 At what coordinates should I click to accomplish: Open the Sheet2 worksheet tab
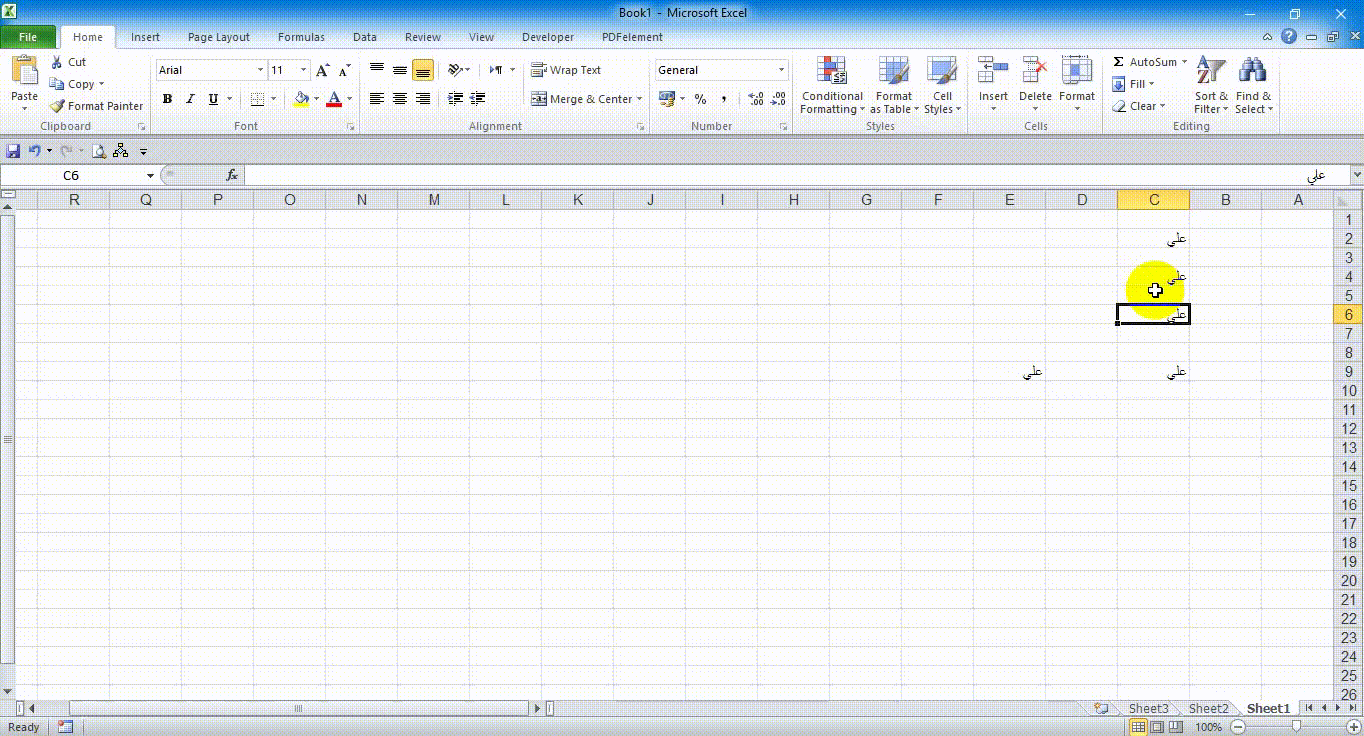1208,708
